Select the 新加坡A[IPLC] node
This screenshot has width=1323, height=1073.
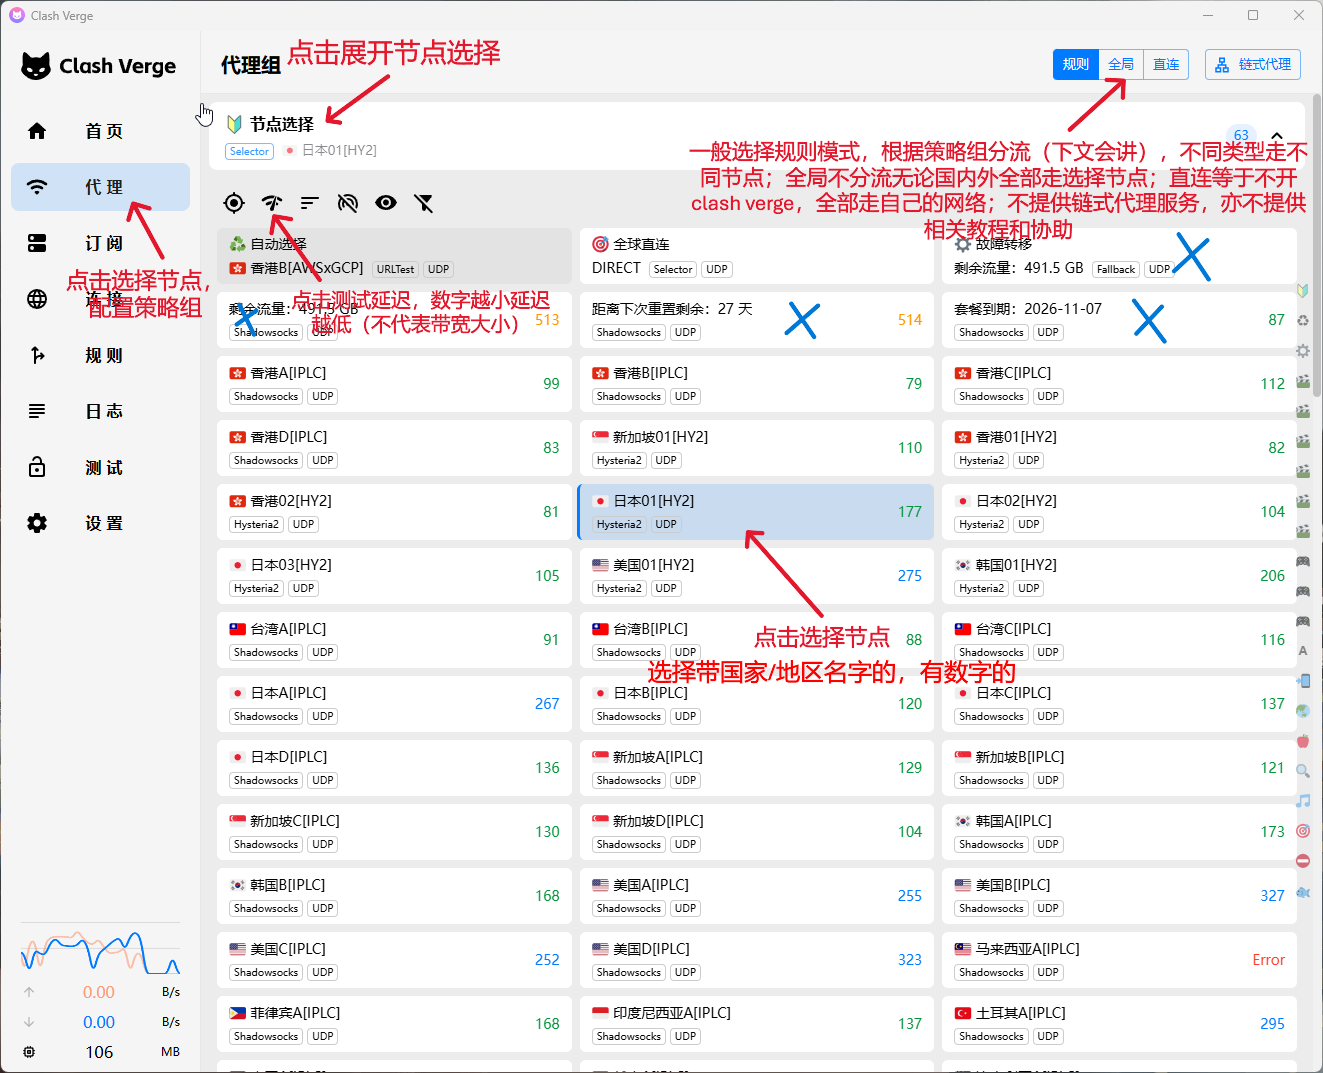(756, 768)
